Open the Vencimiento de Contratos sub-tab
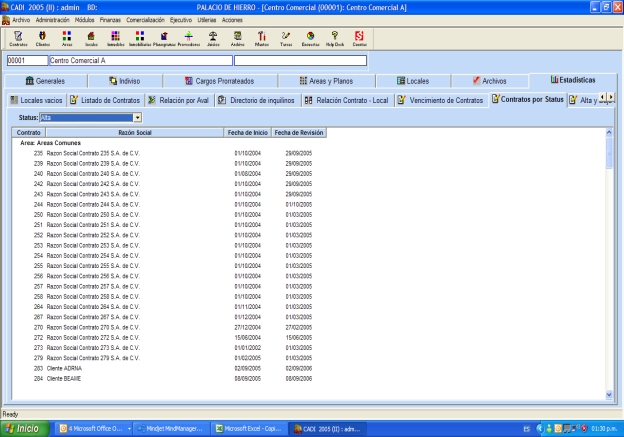This screenshot has height=437, width=624. point(440,100)
